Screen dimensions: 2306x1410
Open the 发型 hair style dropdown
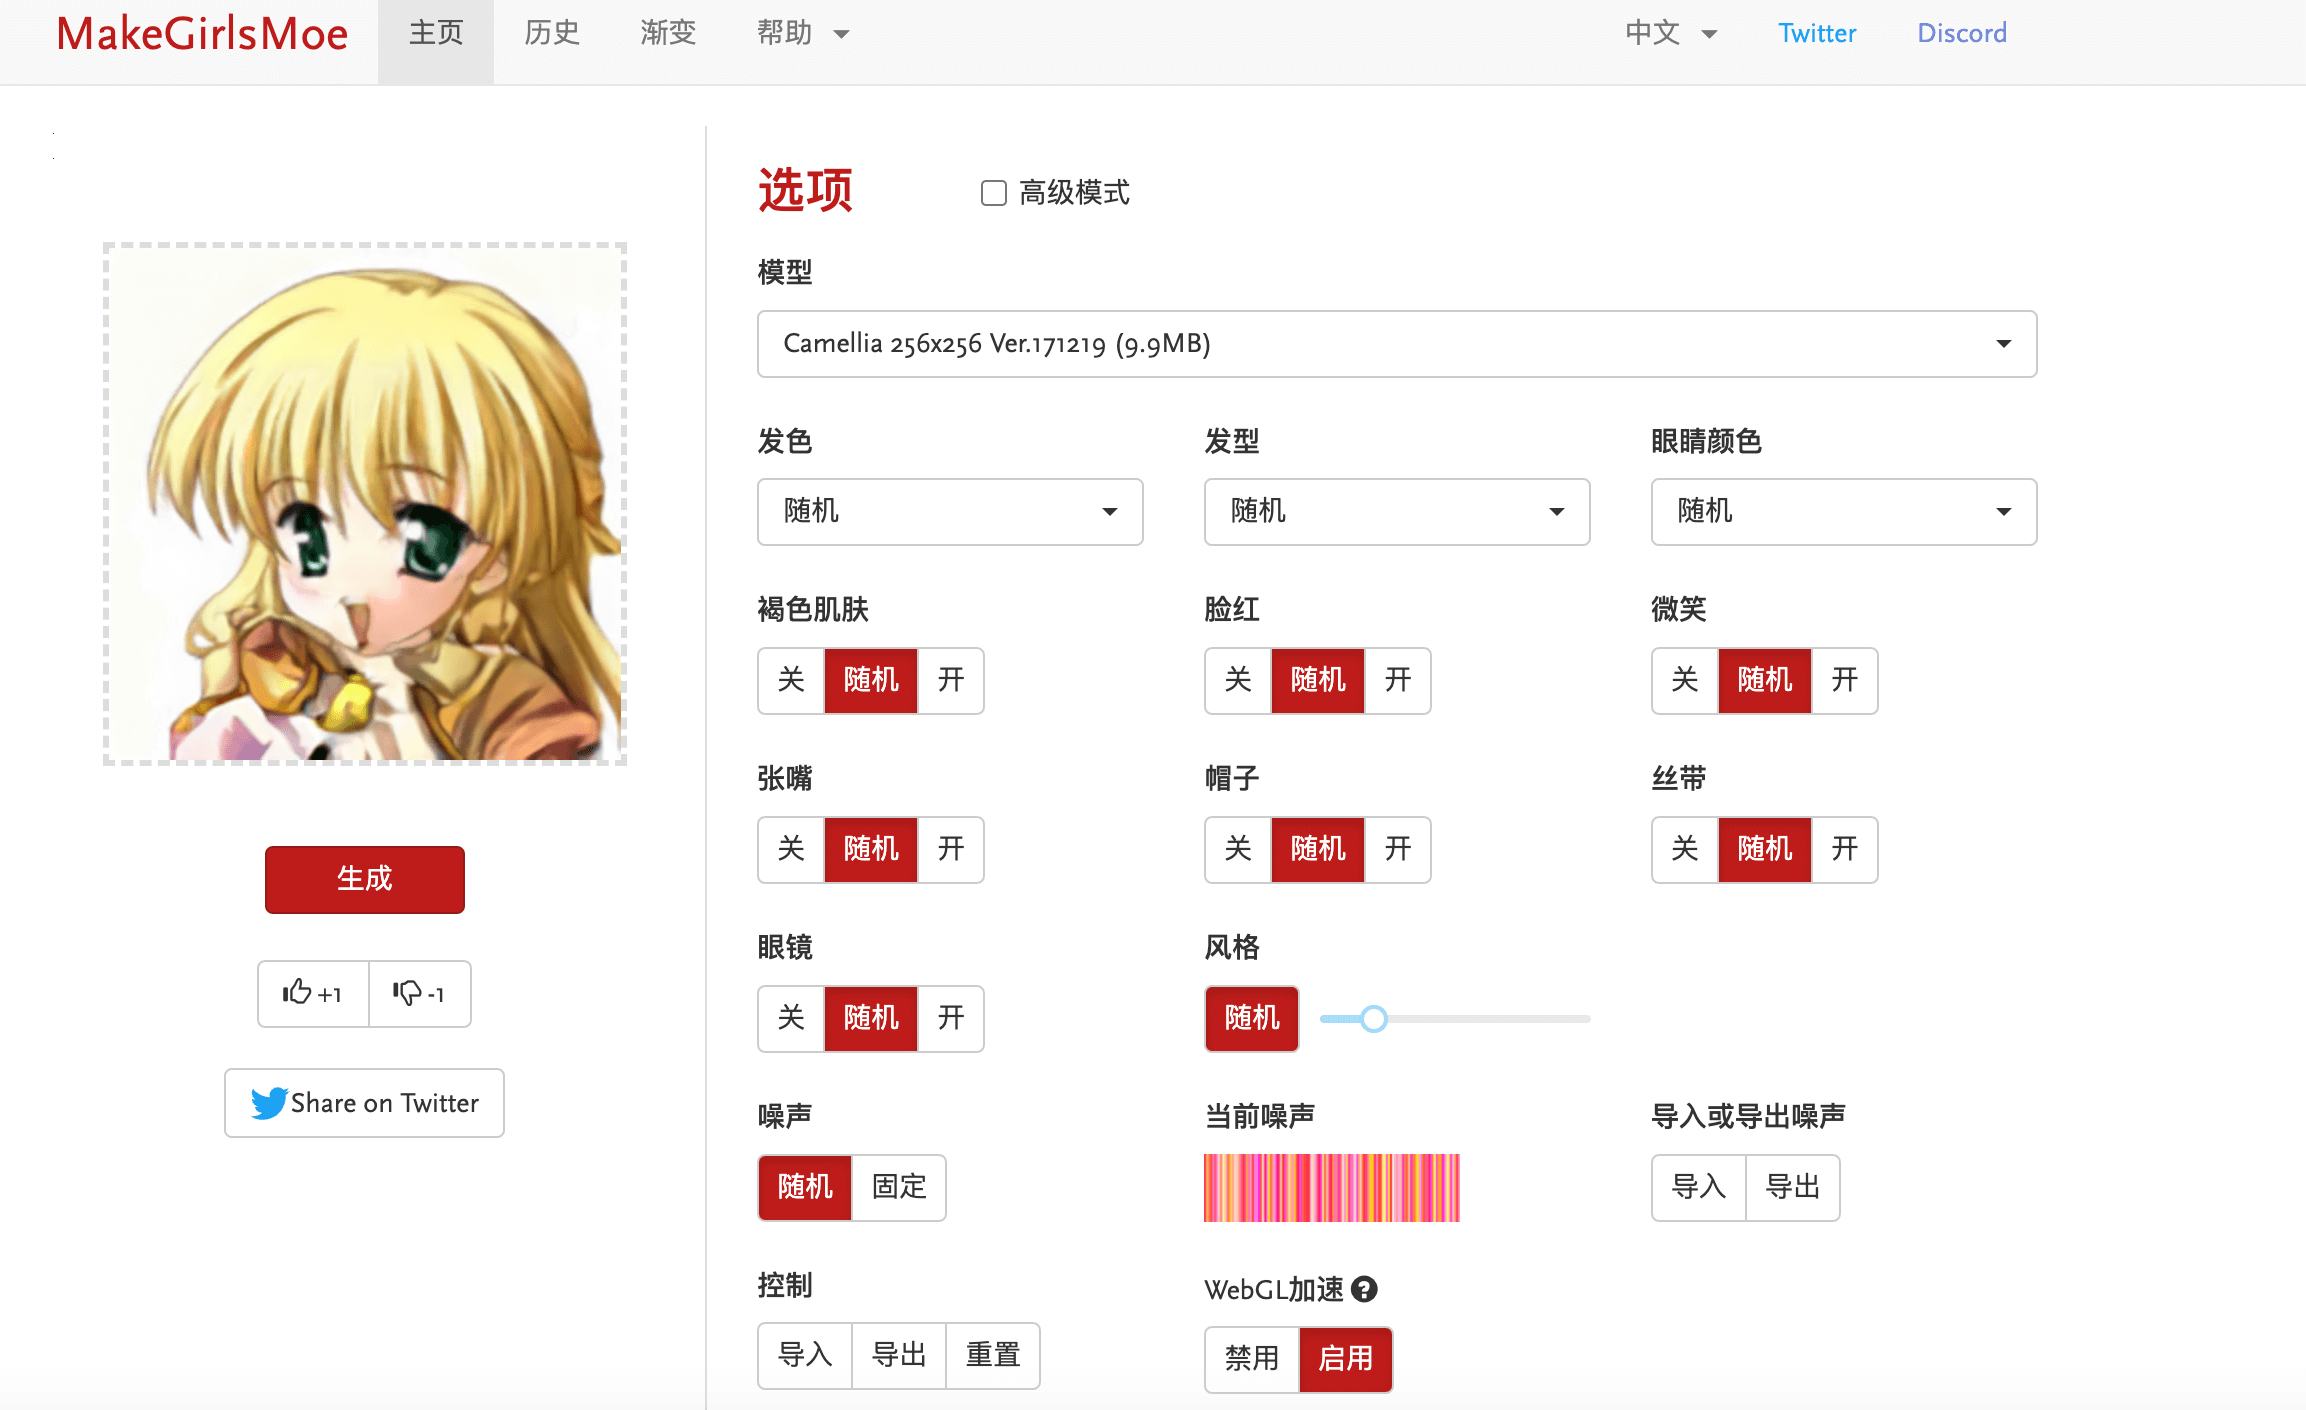click(x=1397, y=512)
